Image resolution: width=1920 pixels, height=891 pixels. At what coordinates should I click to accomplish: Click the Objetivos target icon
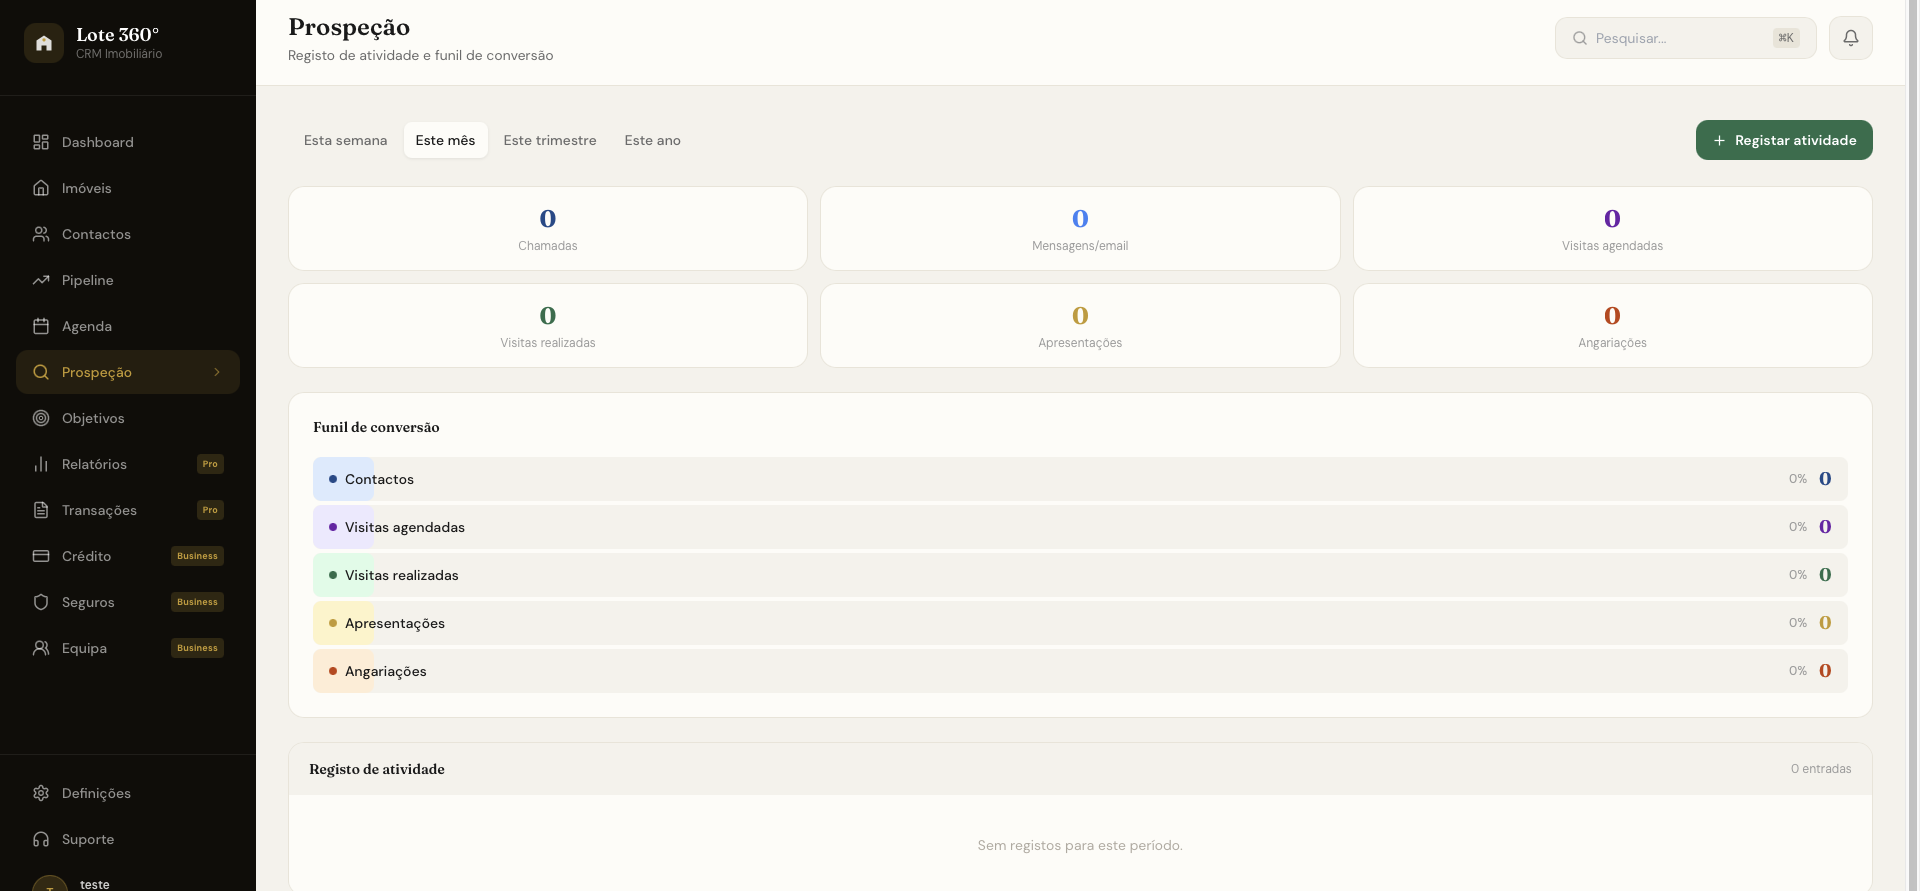[41, 418]
